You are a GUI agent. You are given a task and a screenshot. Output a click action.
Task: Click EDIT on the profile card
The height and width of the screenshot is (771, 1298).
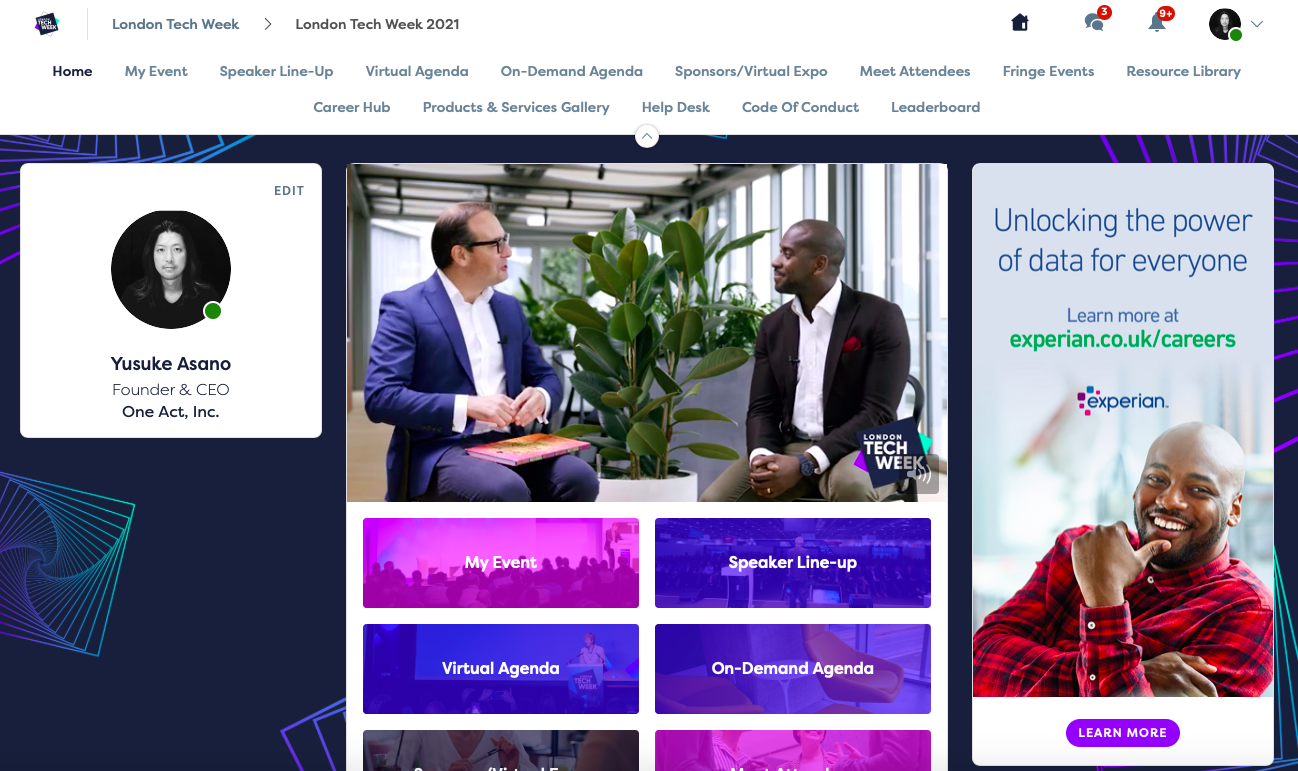click(289, 190)
